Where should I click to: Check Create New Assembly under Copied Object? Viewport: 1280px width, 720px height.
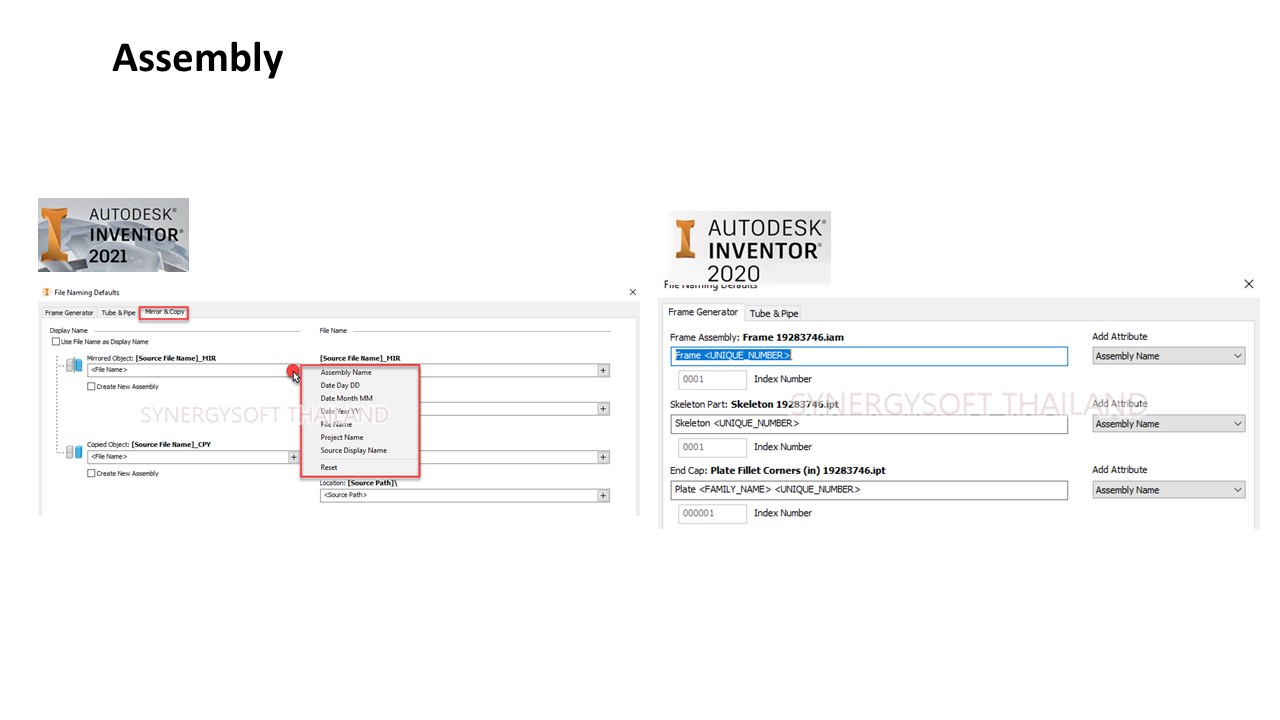92,474
